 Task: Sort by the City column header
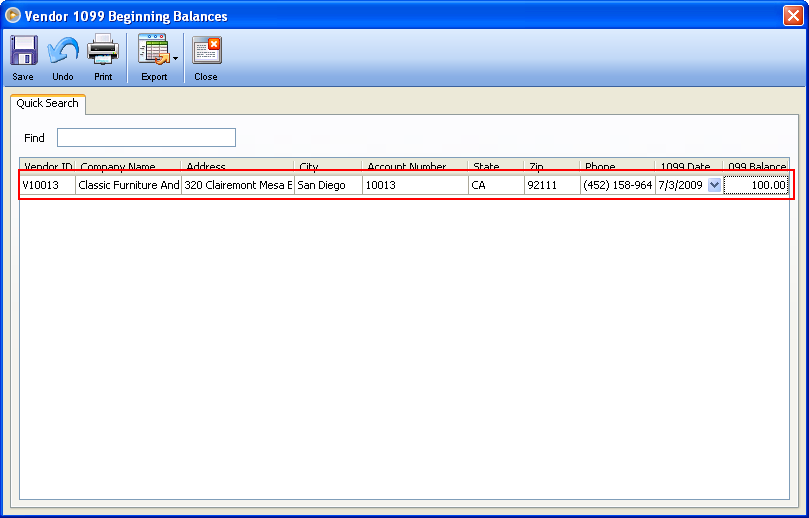(328, 166)
